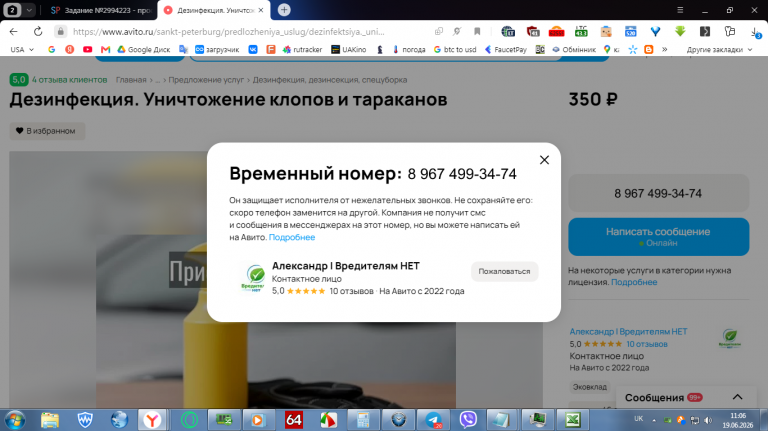Viewport: 768px width, 431px height.
Task: Open the YouTube bookmark
Action: tap(88, 49)
